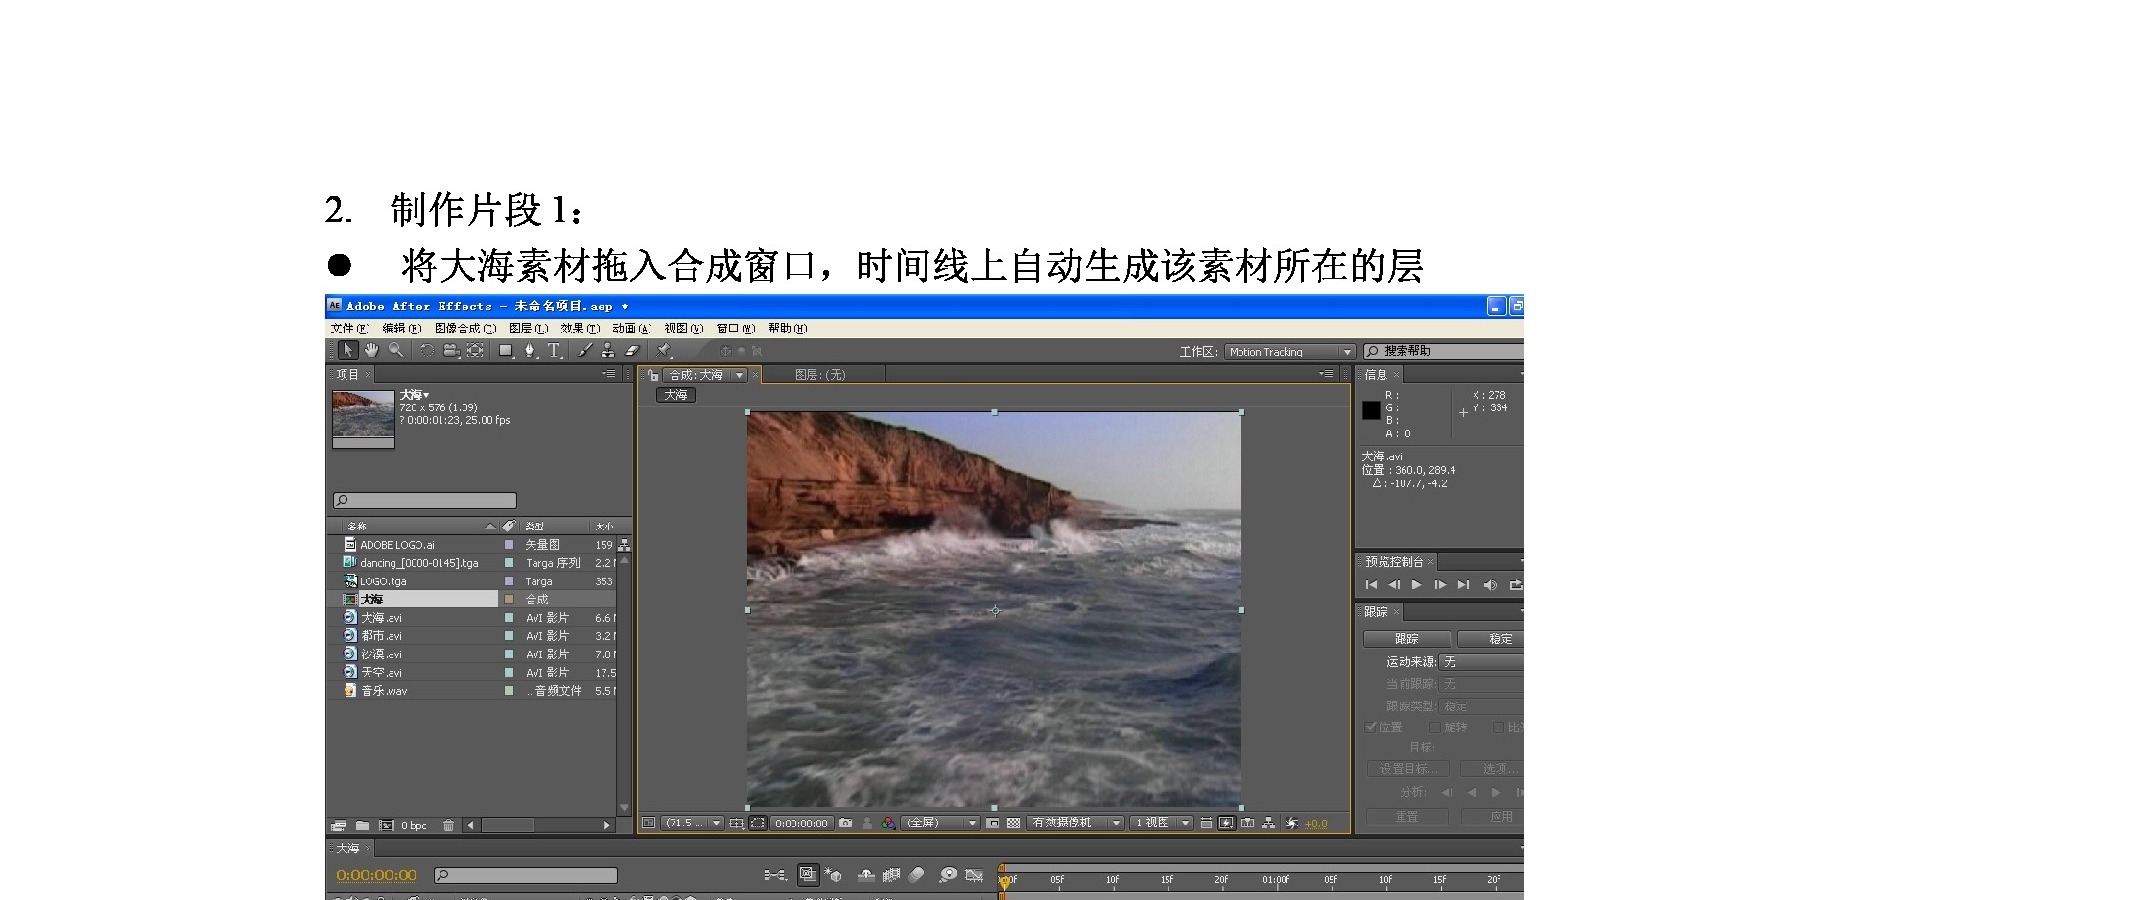Open the viewer resolution dropdown
Image resolution: width=2149 pixels, height=900 pixels.
pos(940,823)
